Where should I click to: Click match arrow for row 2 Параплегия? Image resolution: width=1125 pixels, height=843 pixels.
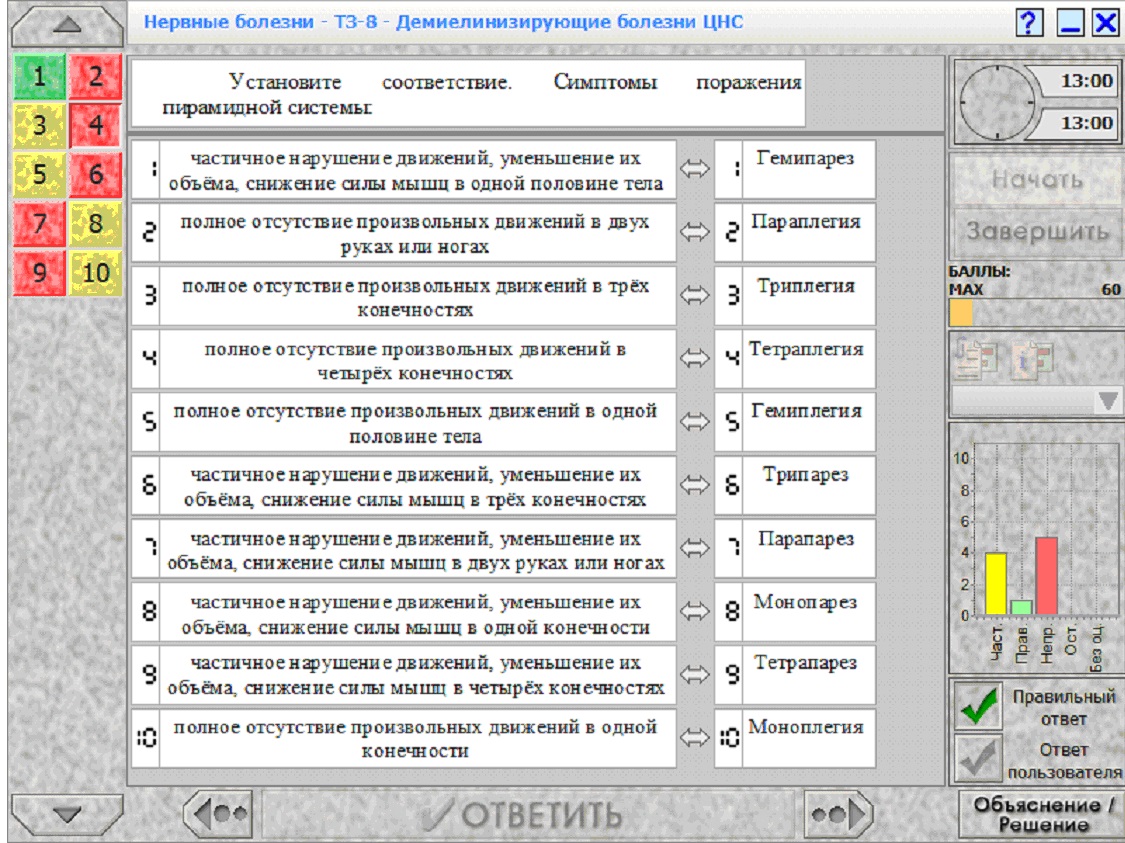(x=695, y=232)
